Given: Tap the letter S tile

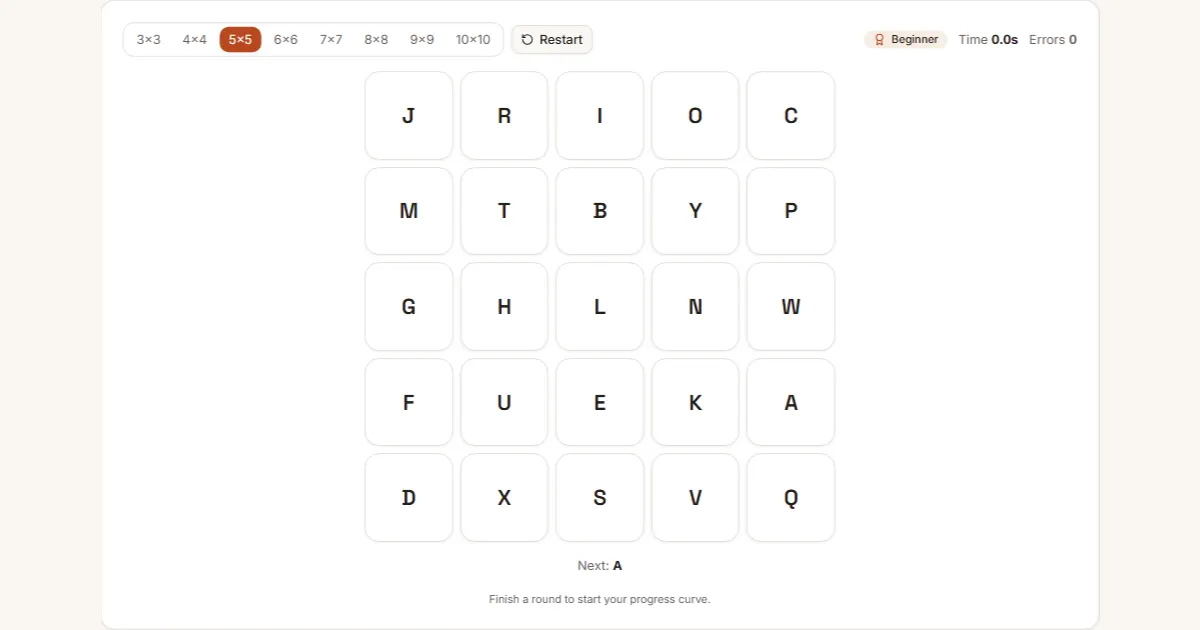Looking at the screenshot, I should tap(600, 498).
